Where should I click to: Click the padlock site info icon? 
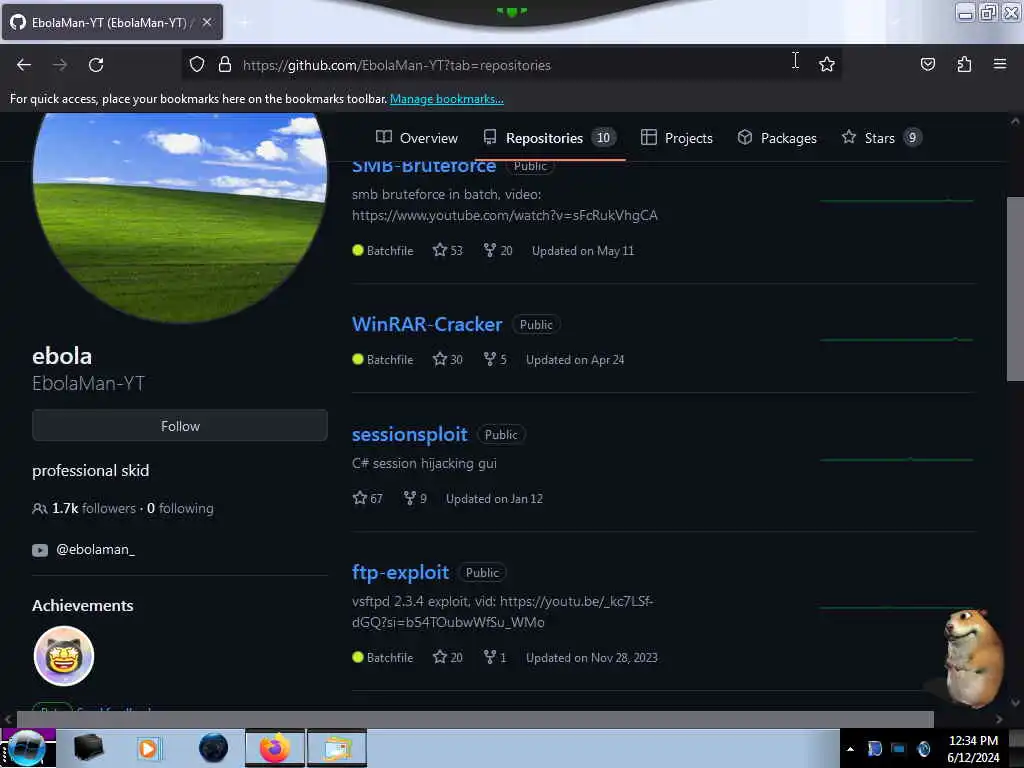tap(225, 65)
